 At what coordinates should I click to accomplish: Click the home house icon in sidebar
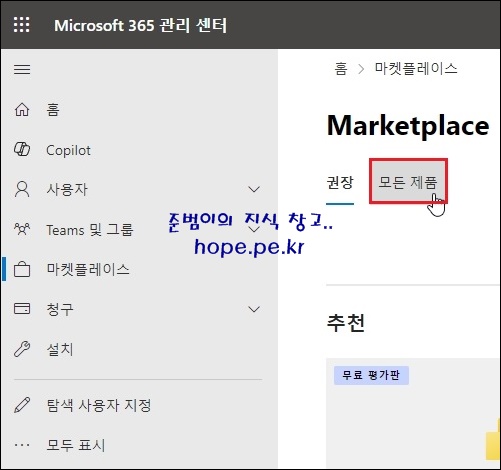22,110
